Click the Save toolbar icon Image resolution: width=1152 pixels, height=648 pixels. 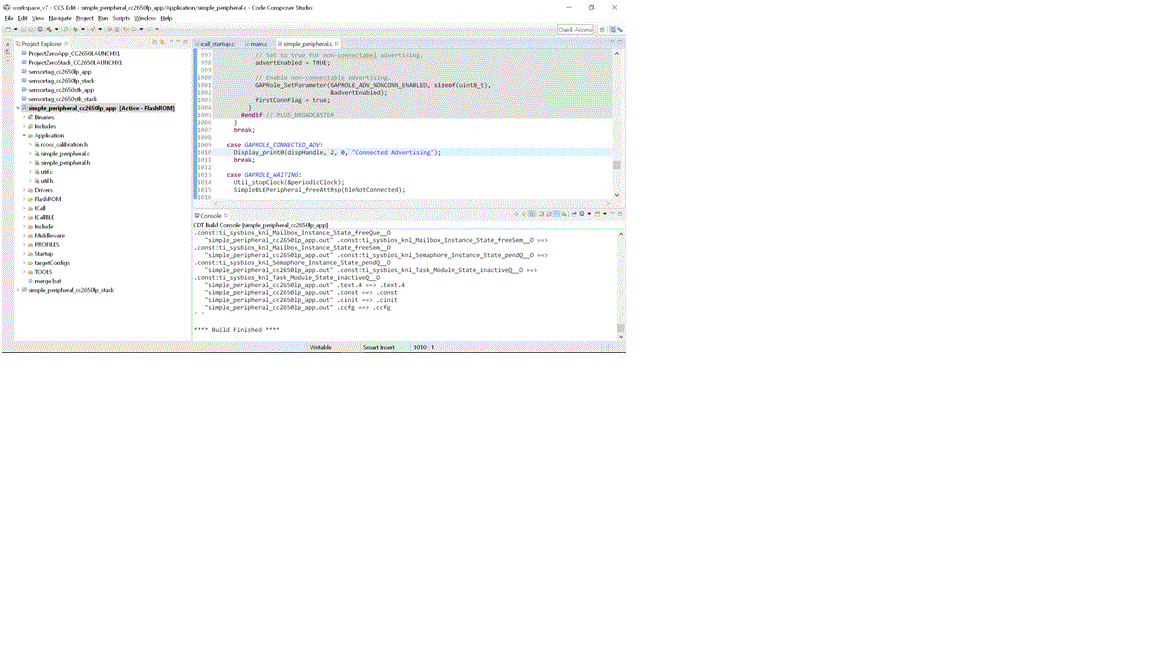[23, 29]
